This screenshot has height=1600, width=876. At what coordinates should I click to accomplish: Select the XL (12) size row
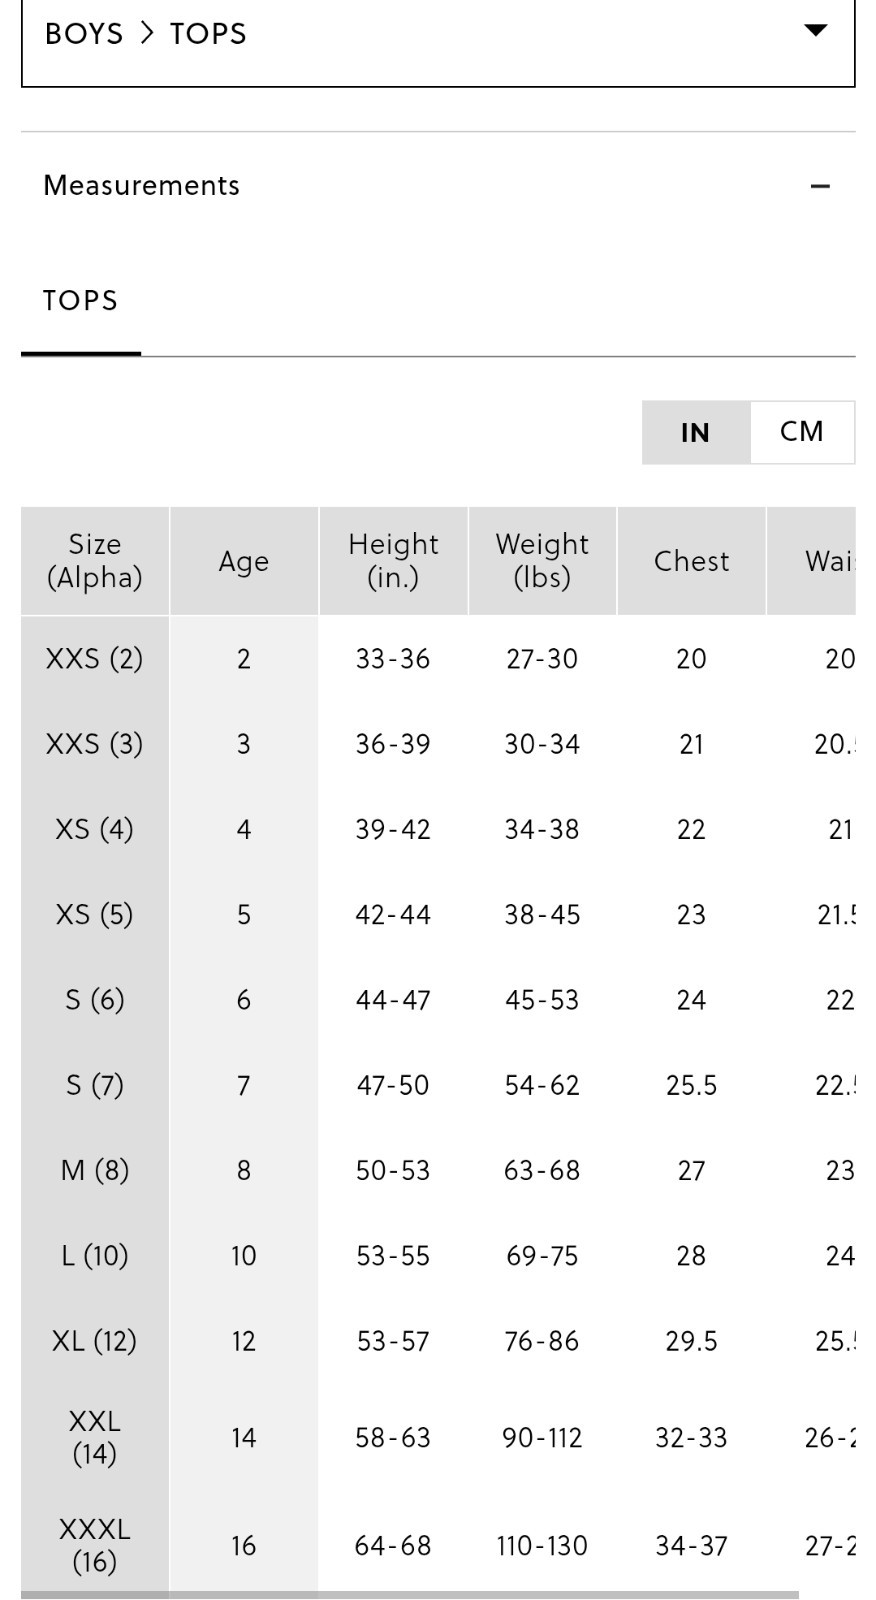click(438, 1341)
